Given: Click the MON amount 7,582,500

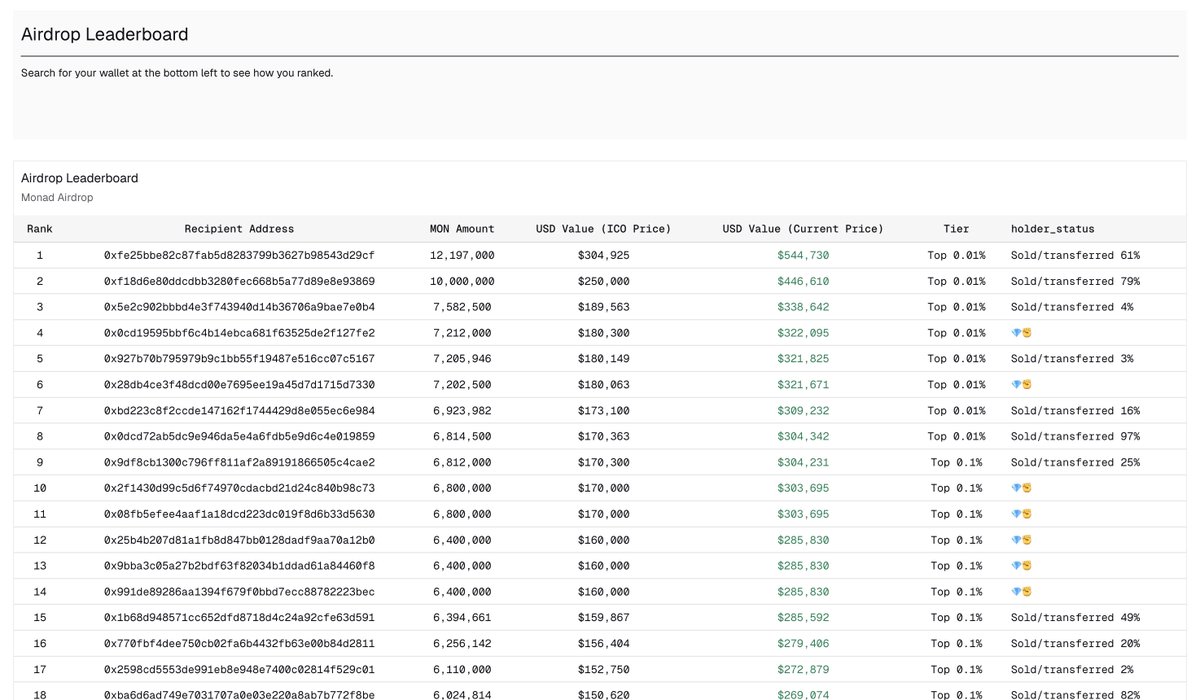Looking at the screenshot, I should tap(462, 307).
